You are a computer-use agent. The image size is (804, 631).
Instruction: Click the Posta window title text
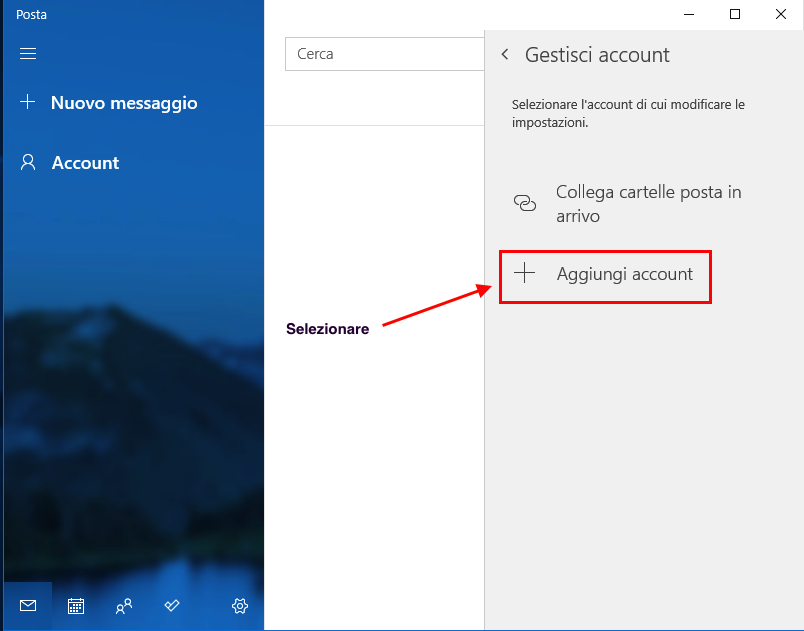click(31, 14)
